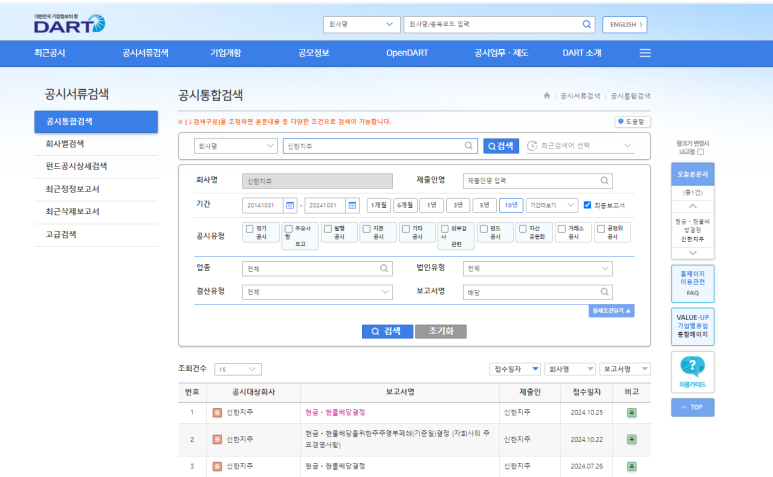Viewport: 773px width, 477px height.
Task: Click the ENGLISH language button
Action: point(625,24)
